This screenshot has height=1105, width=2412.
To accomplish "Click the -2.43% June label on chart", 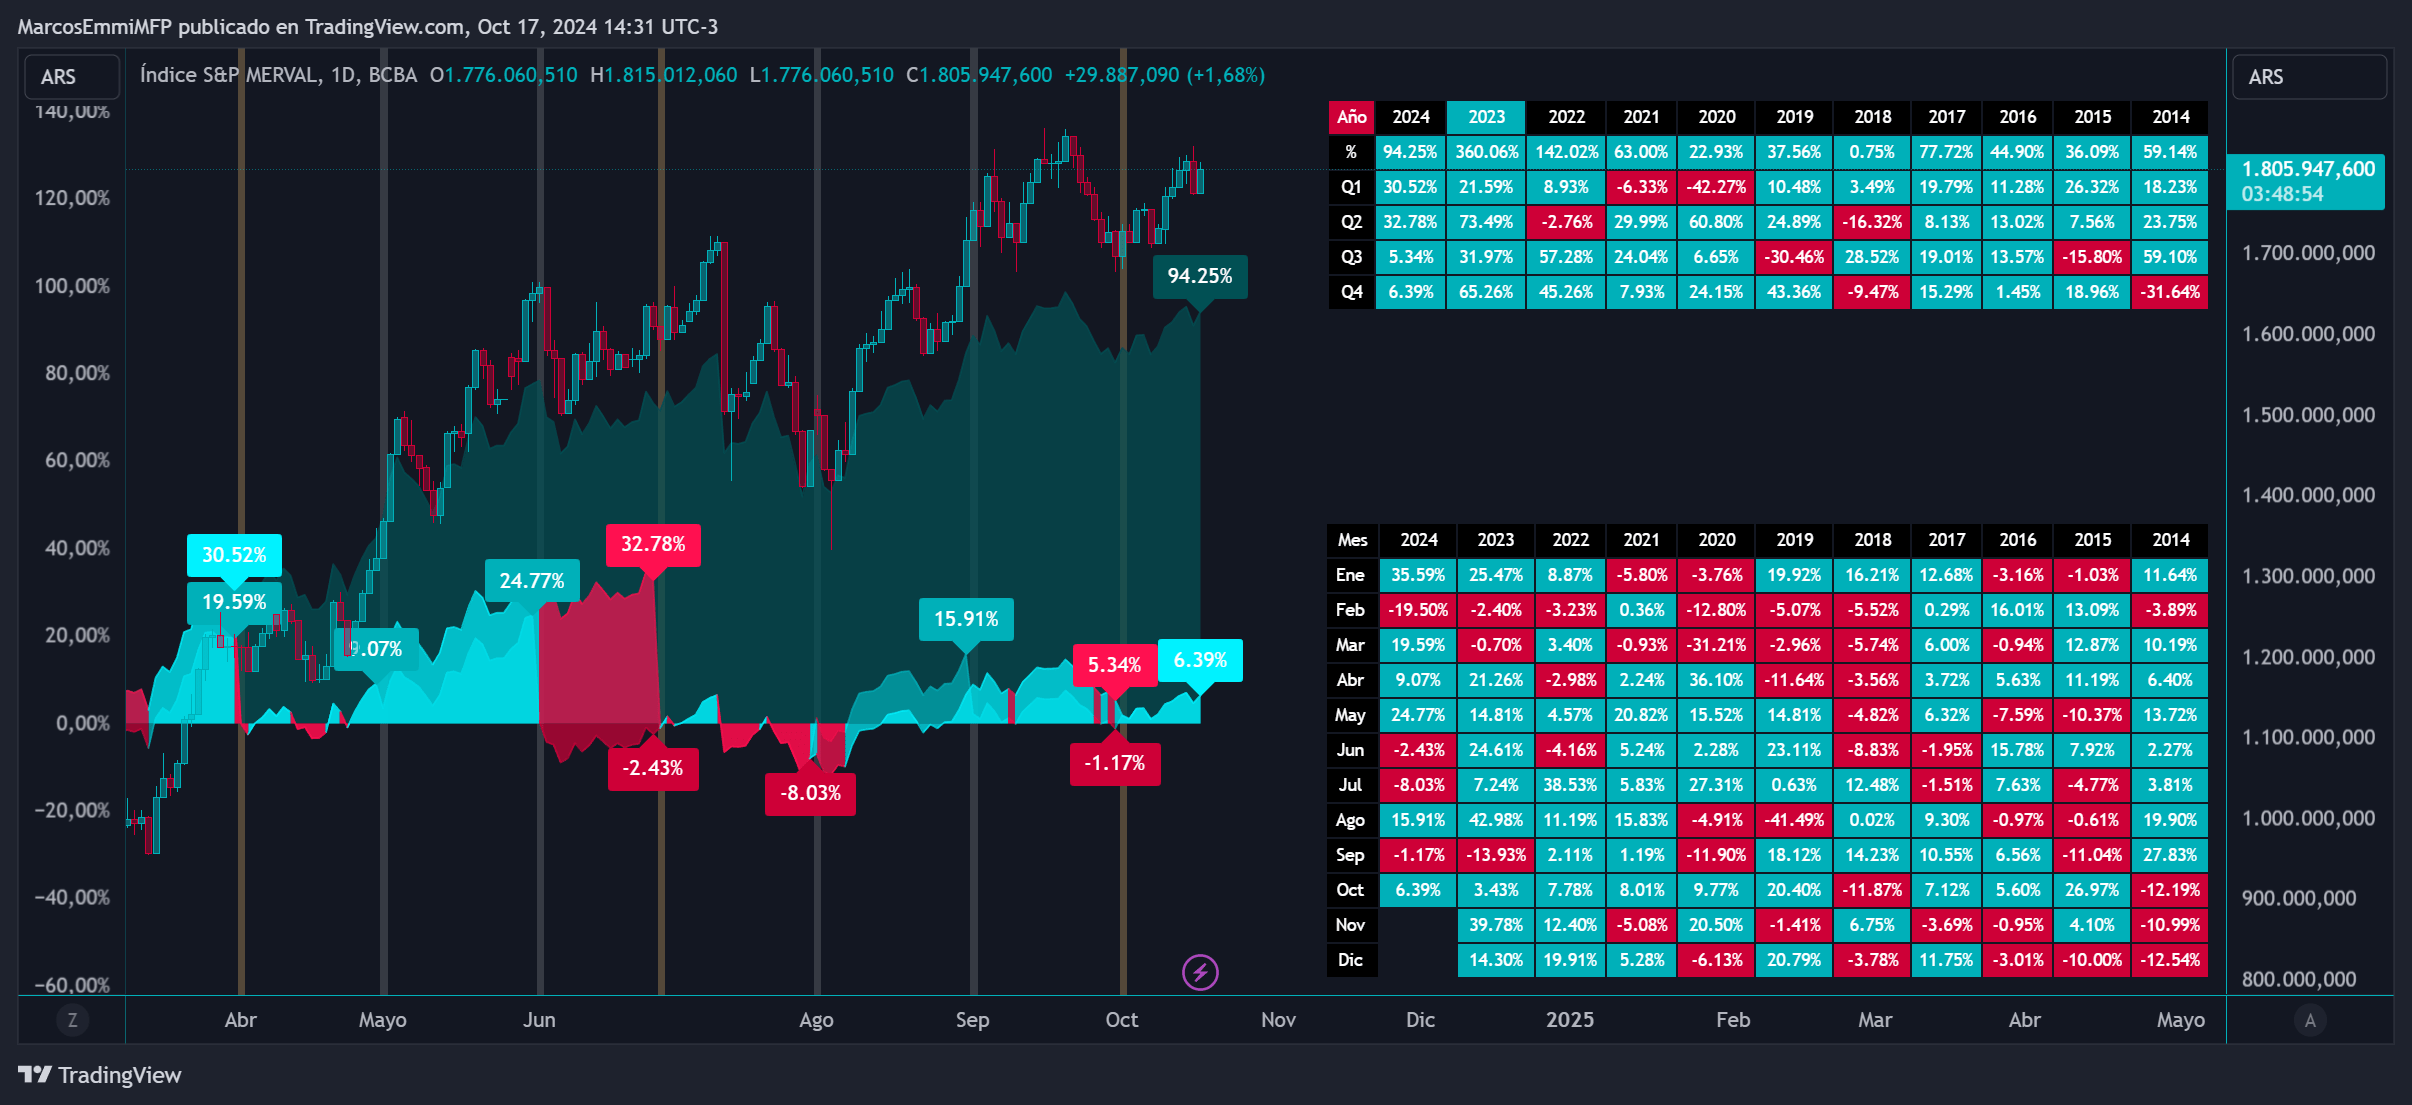I will click(653, 768).
